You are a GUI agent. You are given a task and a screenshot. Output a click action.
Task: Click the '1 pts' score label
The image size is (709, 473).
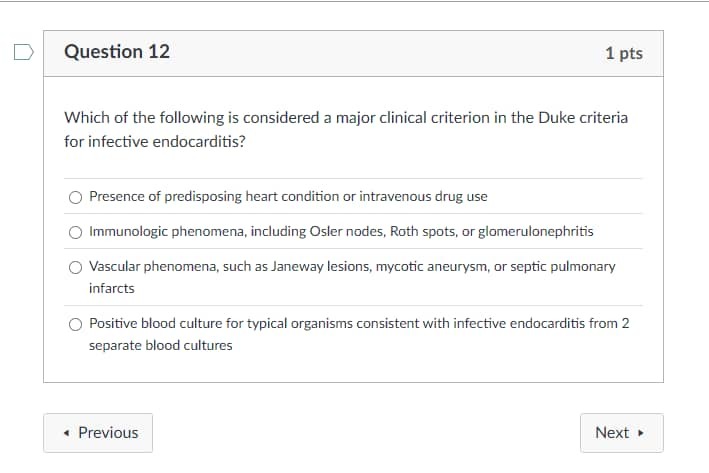click(x=624, y=53)
